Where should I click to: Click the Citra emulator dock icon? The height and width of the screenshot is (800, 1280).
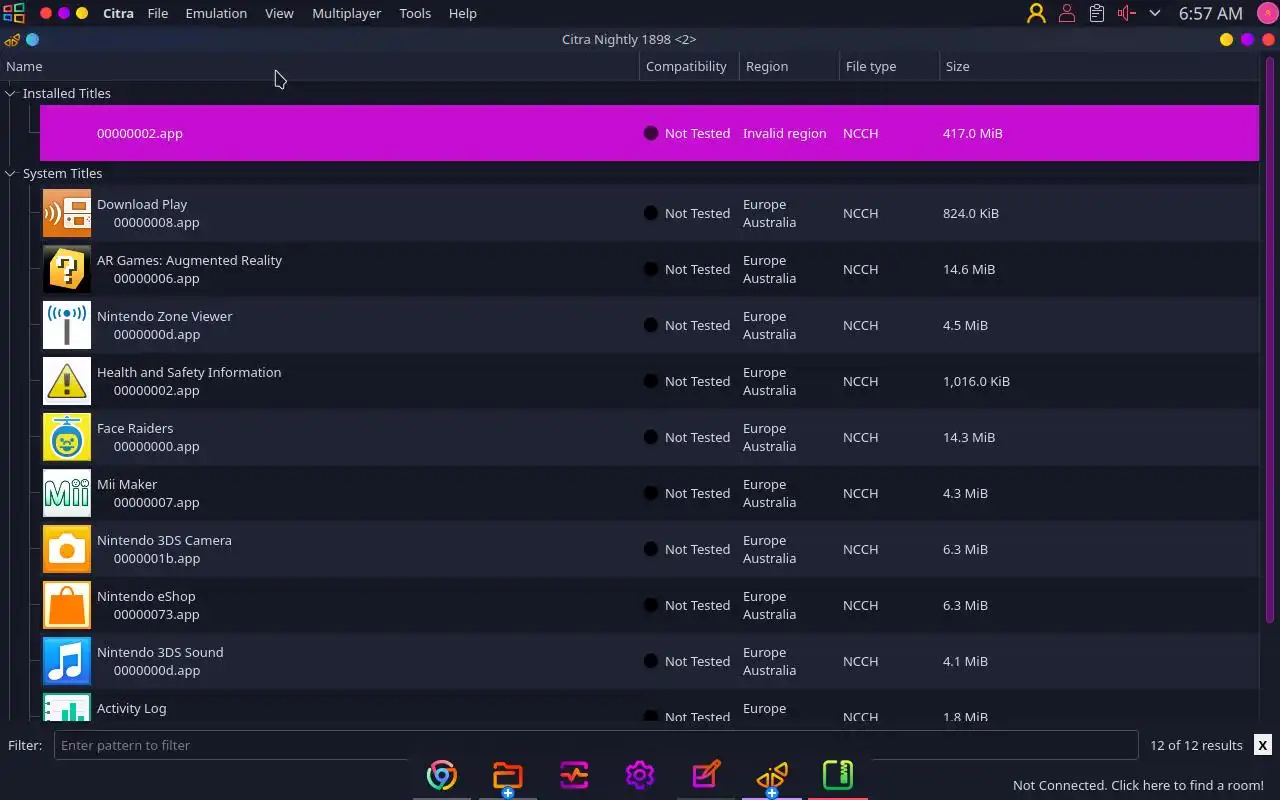pos(772,775)
